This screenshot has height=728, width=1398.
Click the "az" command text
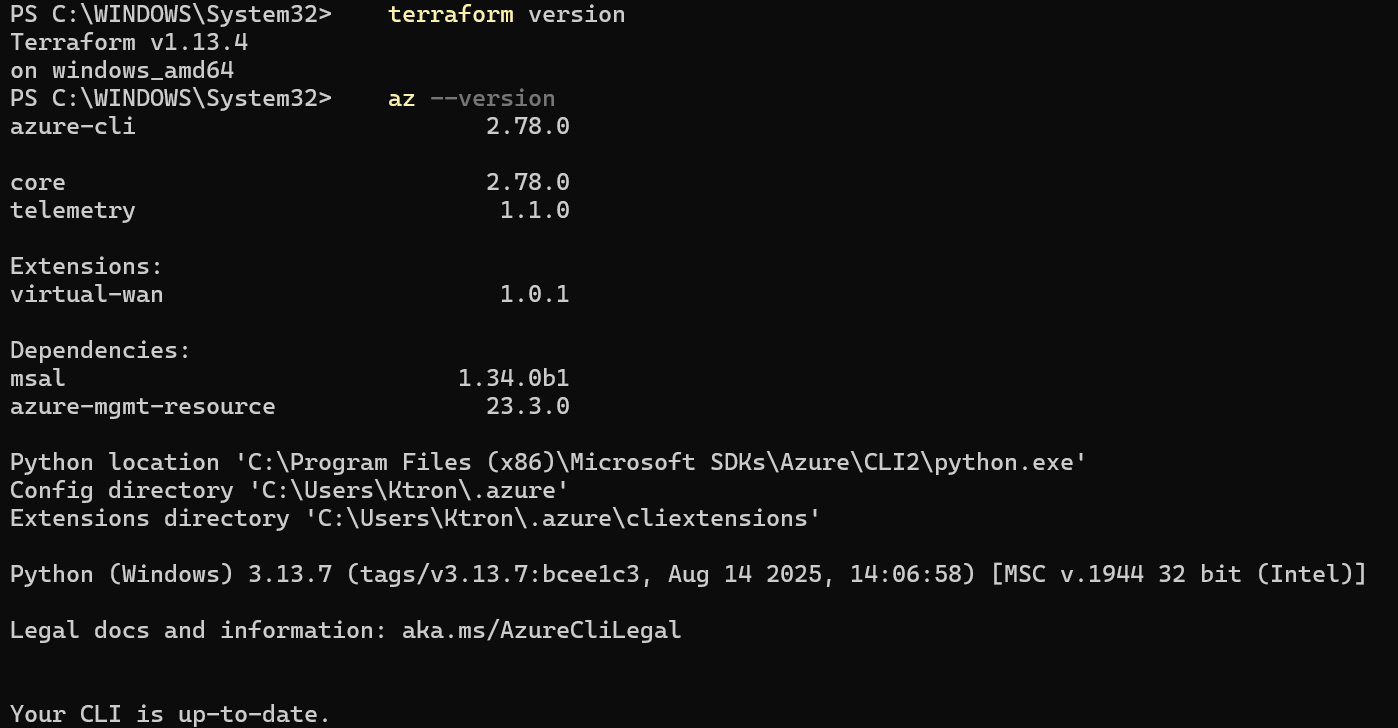point(401,98)
